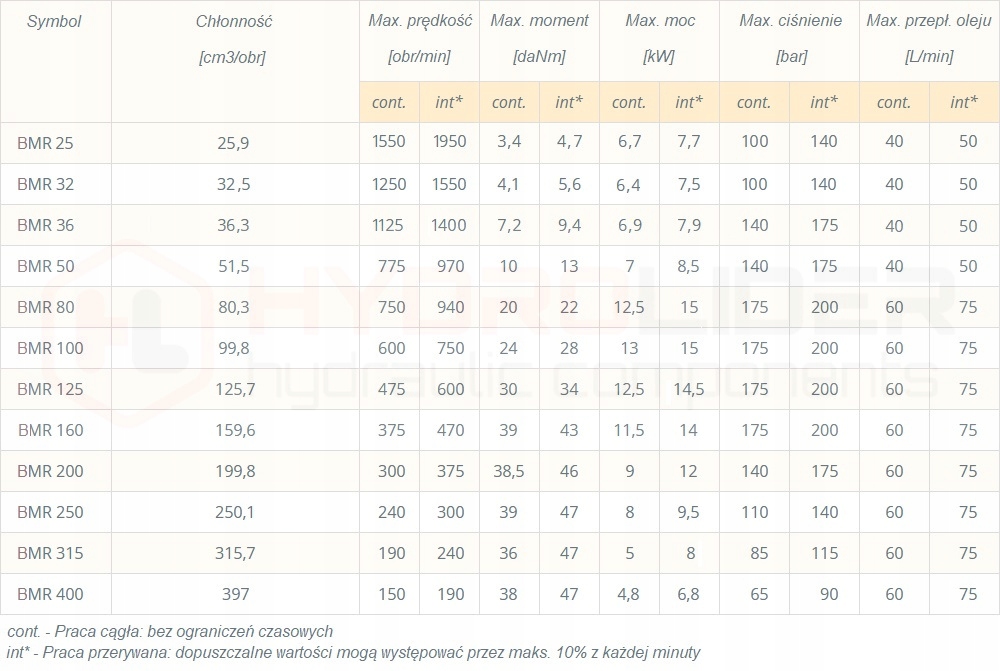The width and height of the screenshot is (1000, 671).
Task: Click the 315,7 displacement value
Action: click(x=233, y=553)
